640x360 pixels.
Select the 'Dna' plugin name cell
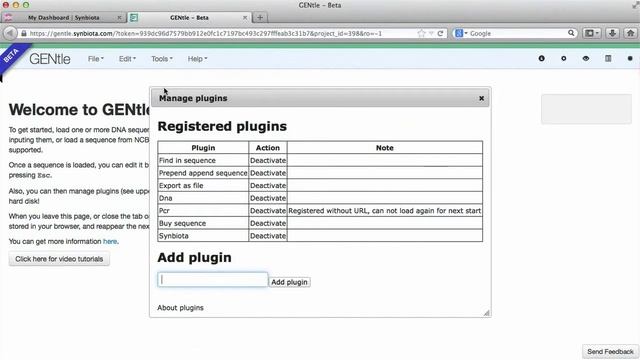(203, 198)
